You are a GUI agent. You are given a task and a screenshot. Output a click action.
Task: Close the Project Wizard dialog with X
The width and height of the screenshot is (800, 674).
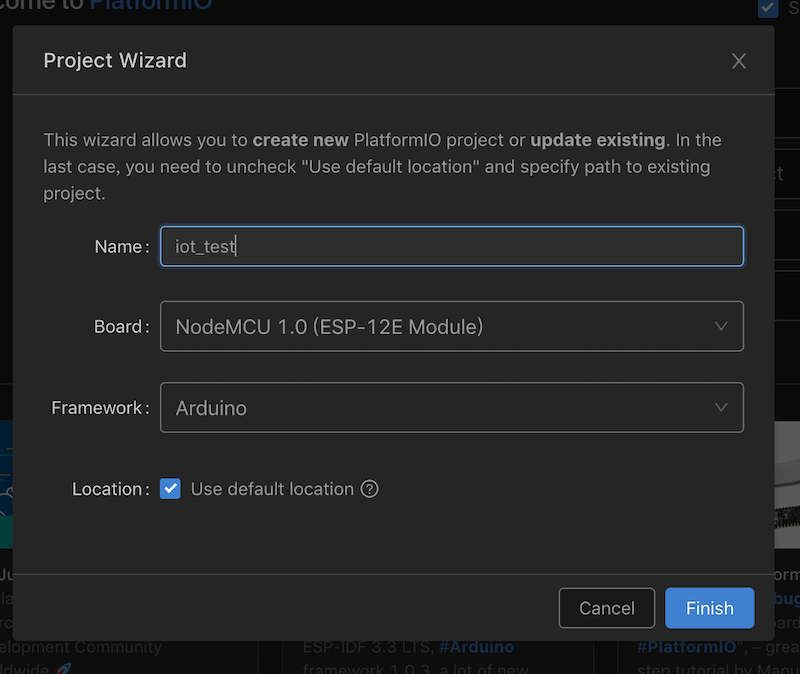pos(739,61)
